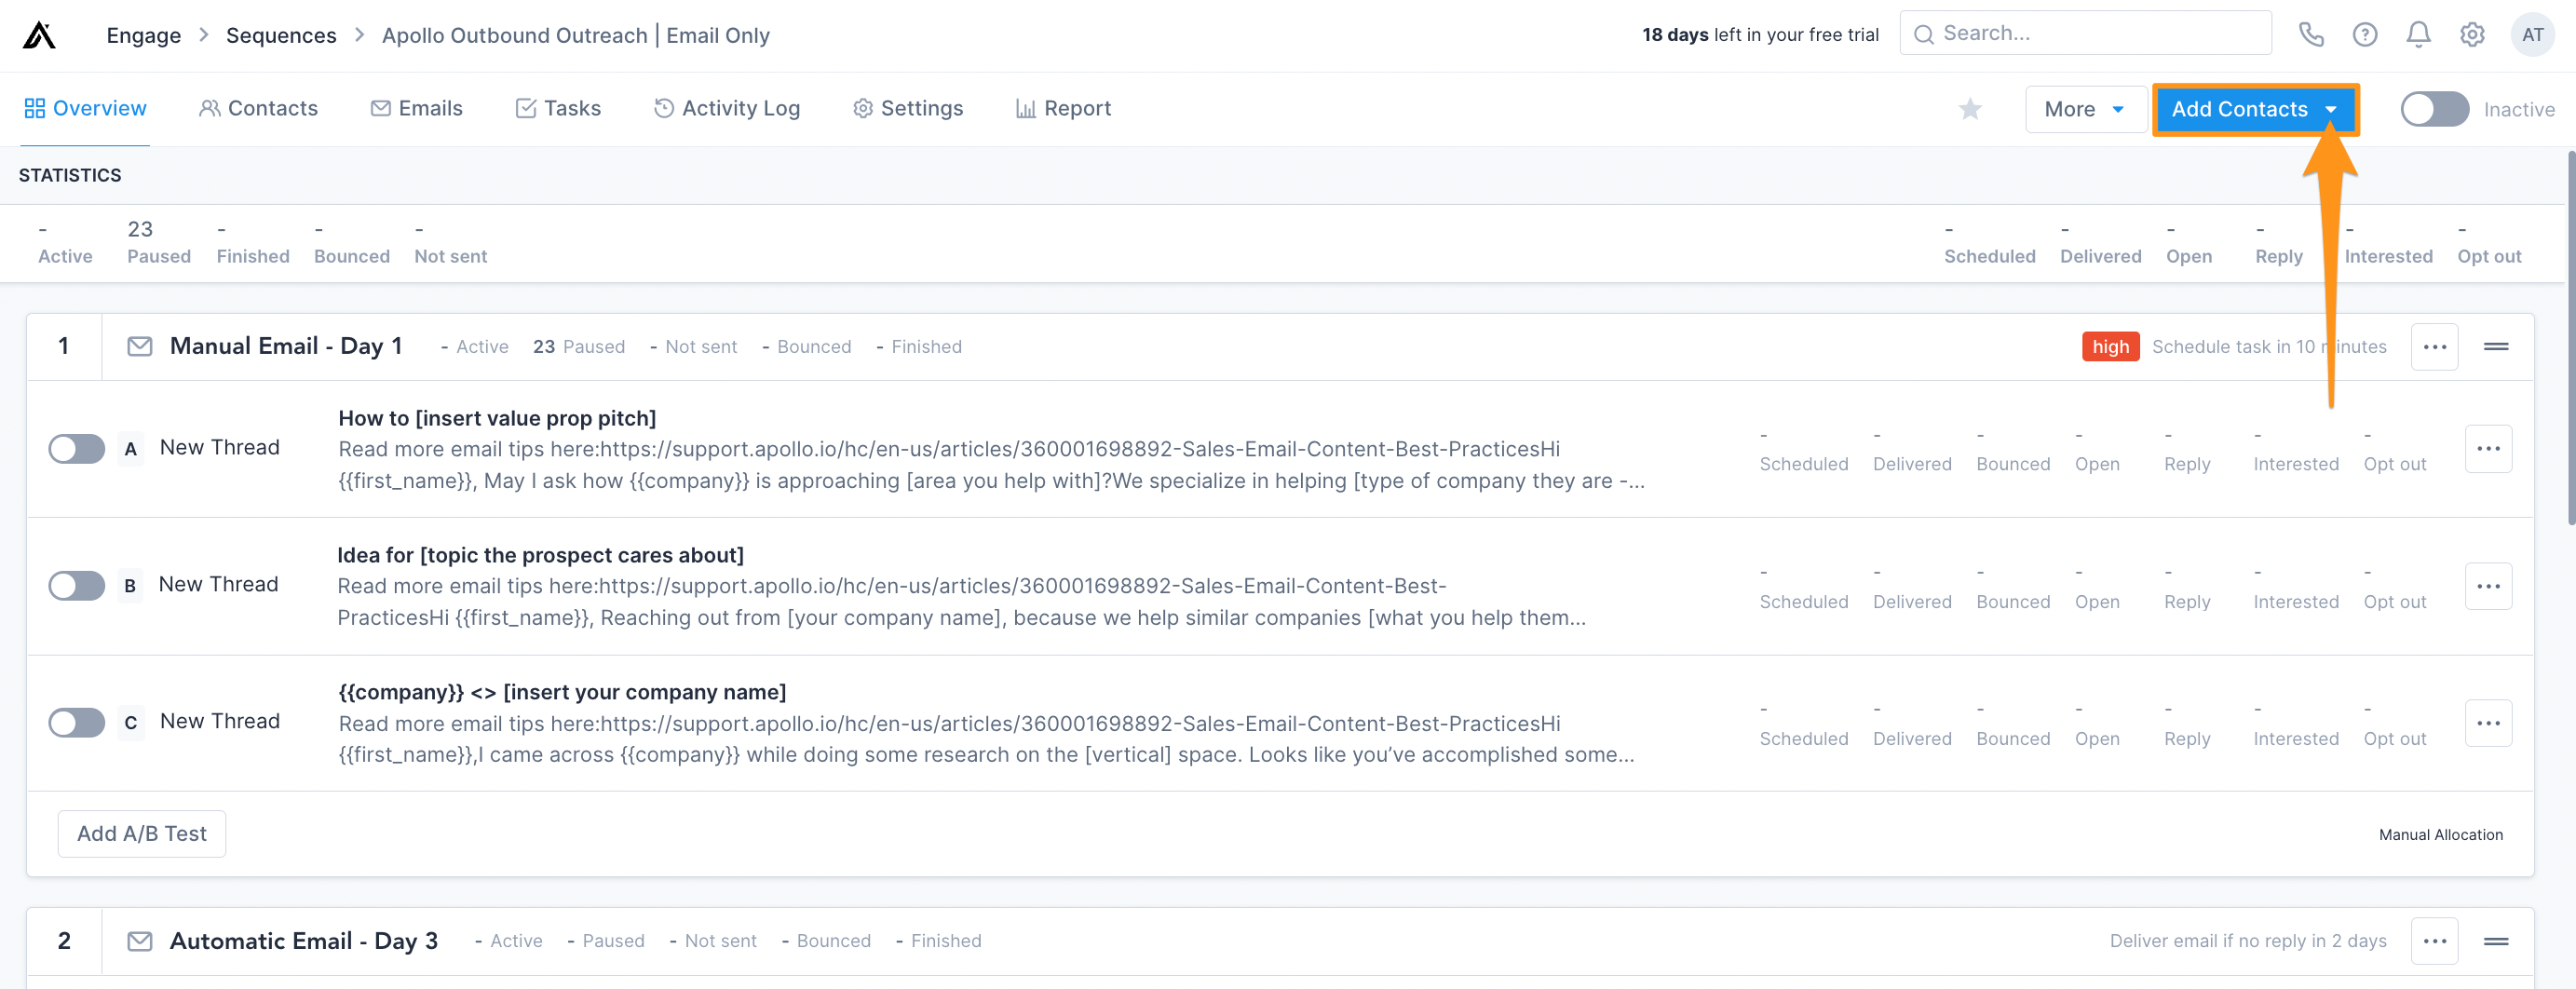
Task: Click the Manual Email - Day 1 title
Action: pos(286,346)
